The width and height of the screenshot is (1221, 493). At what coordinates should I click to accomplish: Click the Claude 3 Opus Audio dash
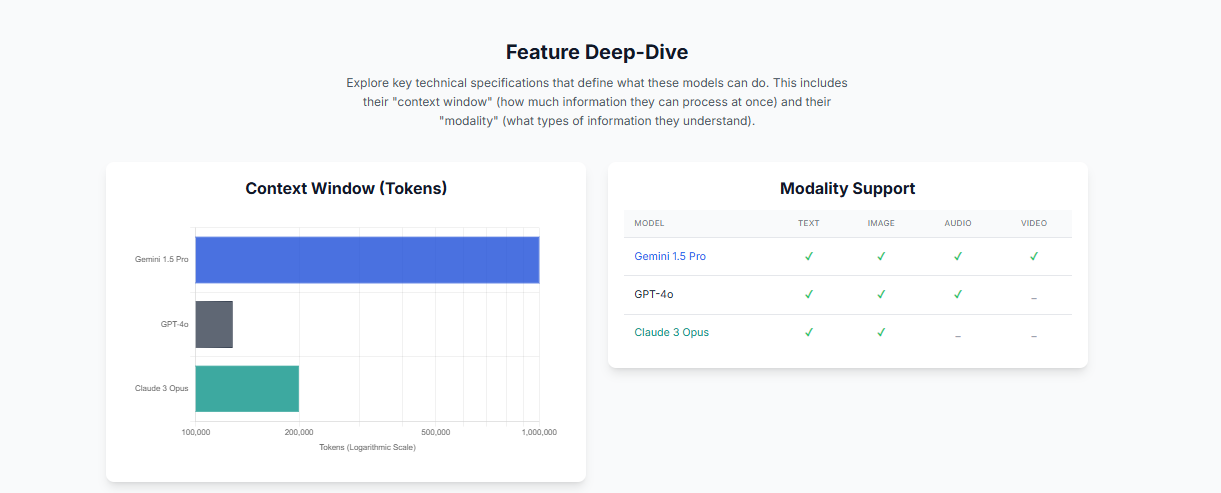tap(958, 335)
